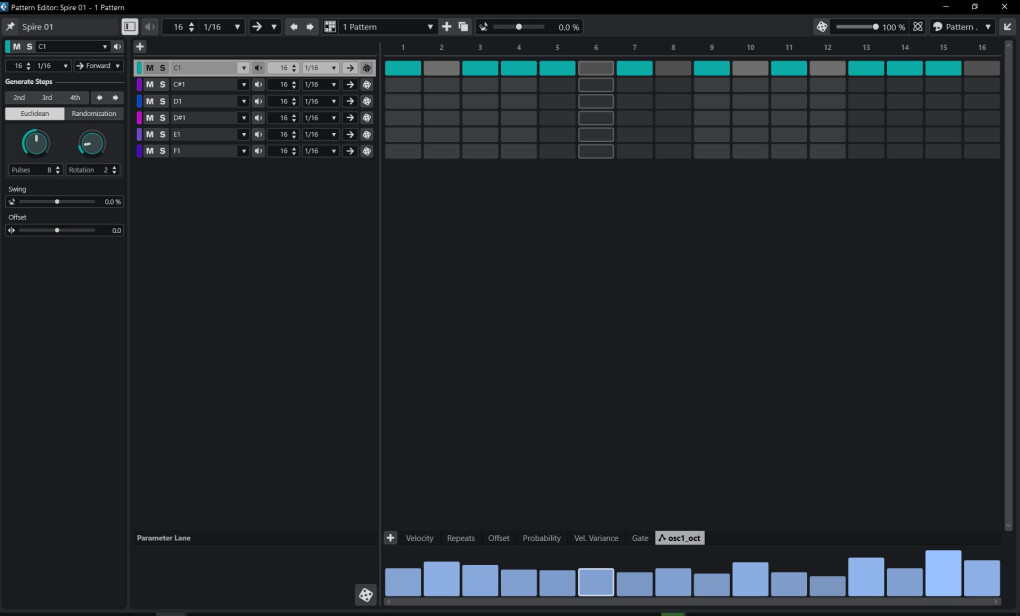
Task: Click the acoustic feedback speaker icon in top toolbar
Action: coord(150,27)
